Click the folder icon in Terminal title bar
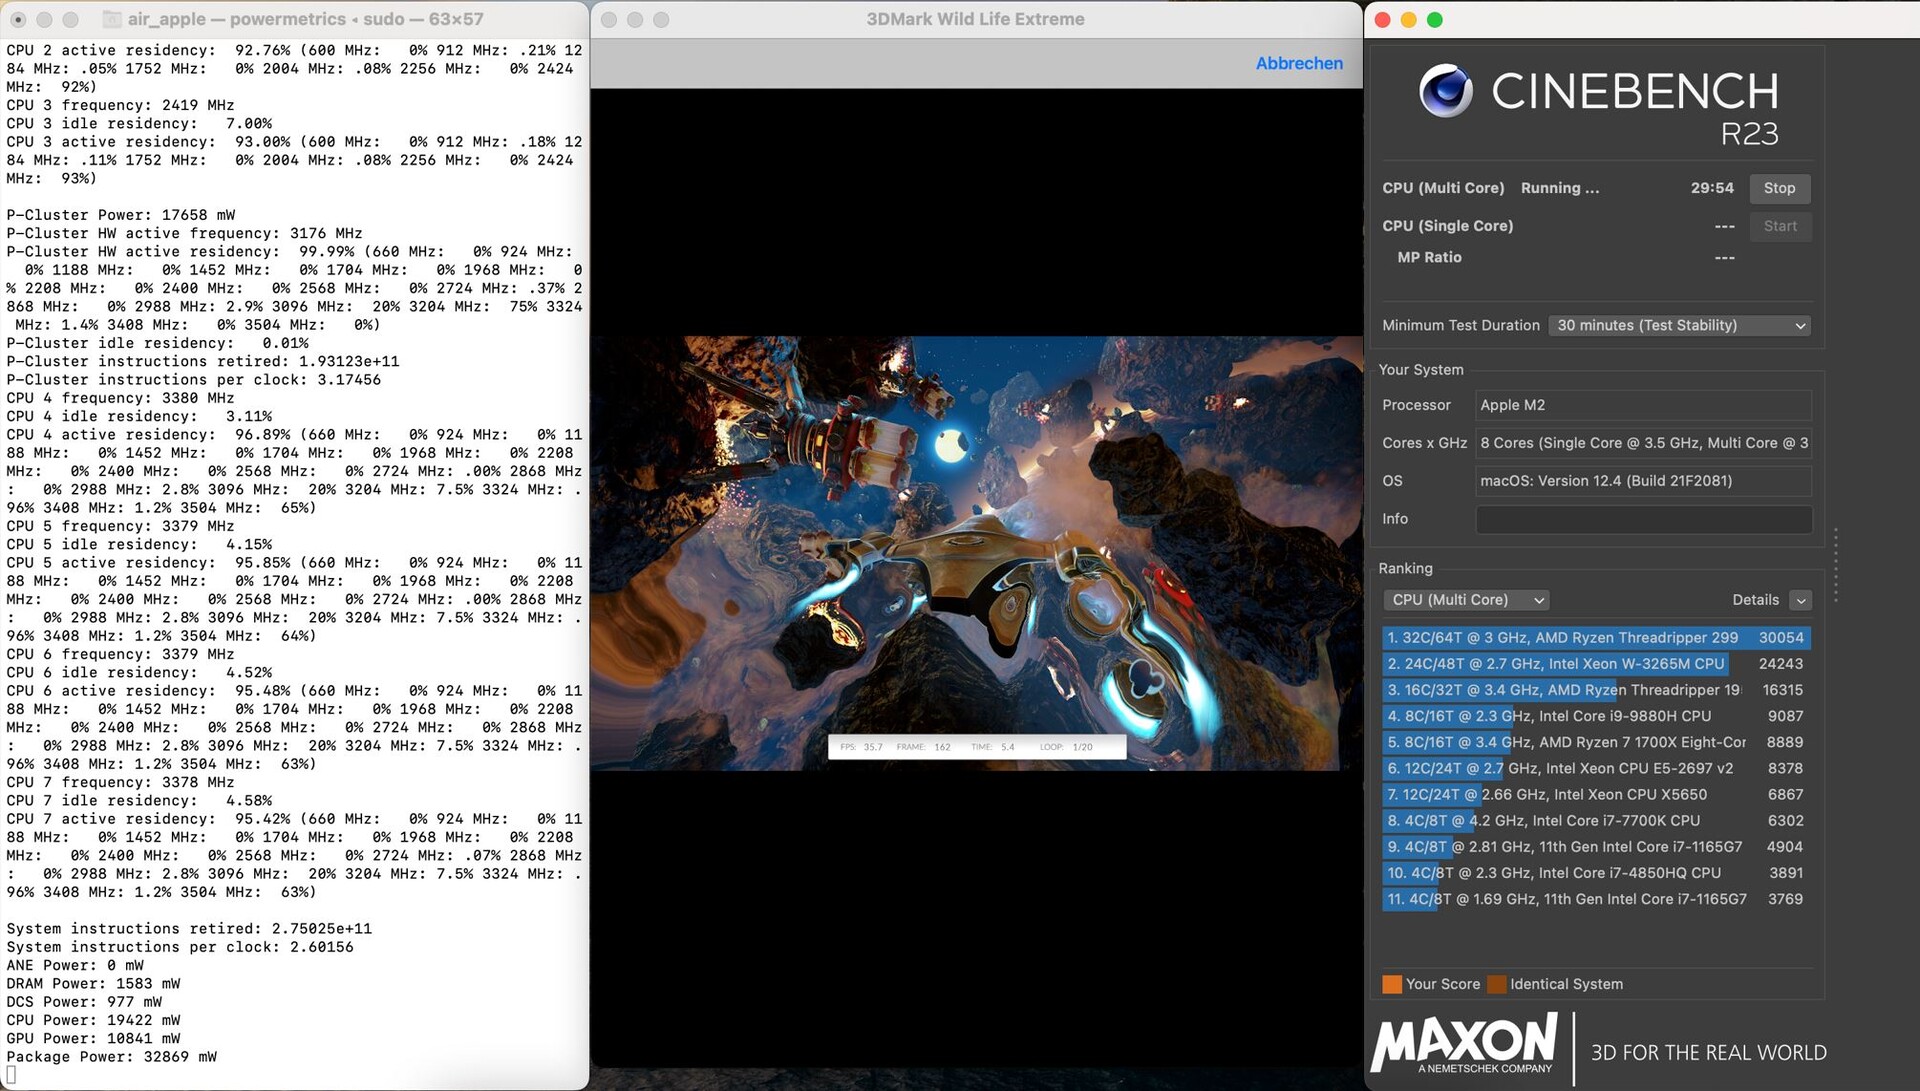 pyautogui.click(x=112, y=19)
